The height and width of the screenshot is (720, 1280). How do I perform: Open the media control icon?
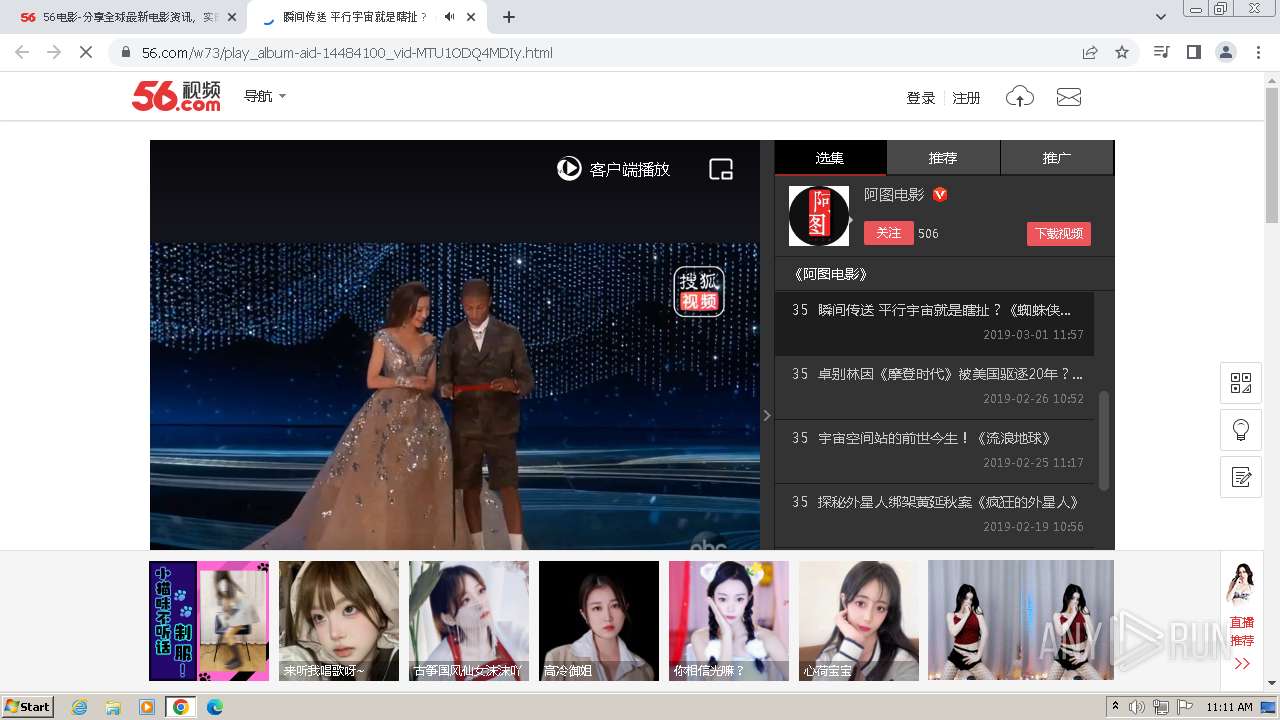coord(1161,52)
